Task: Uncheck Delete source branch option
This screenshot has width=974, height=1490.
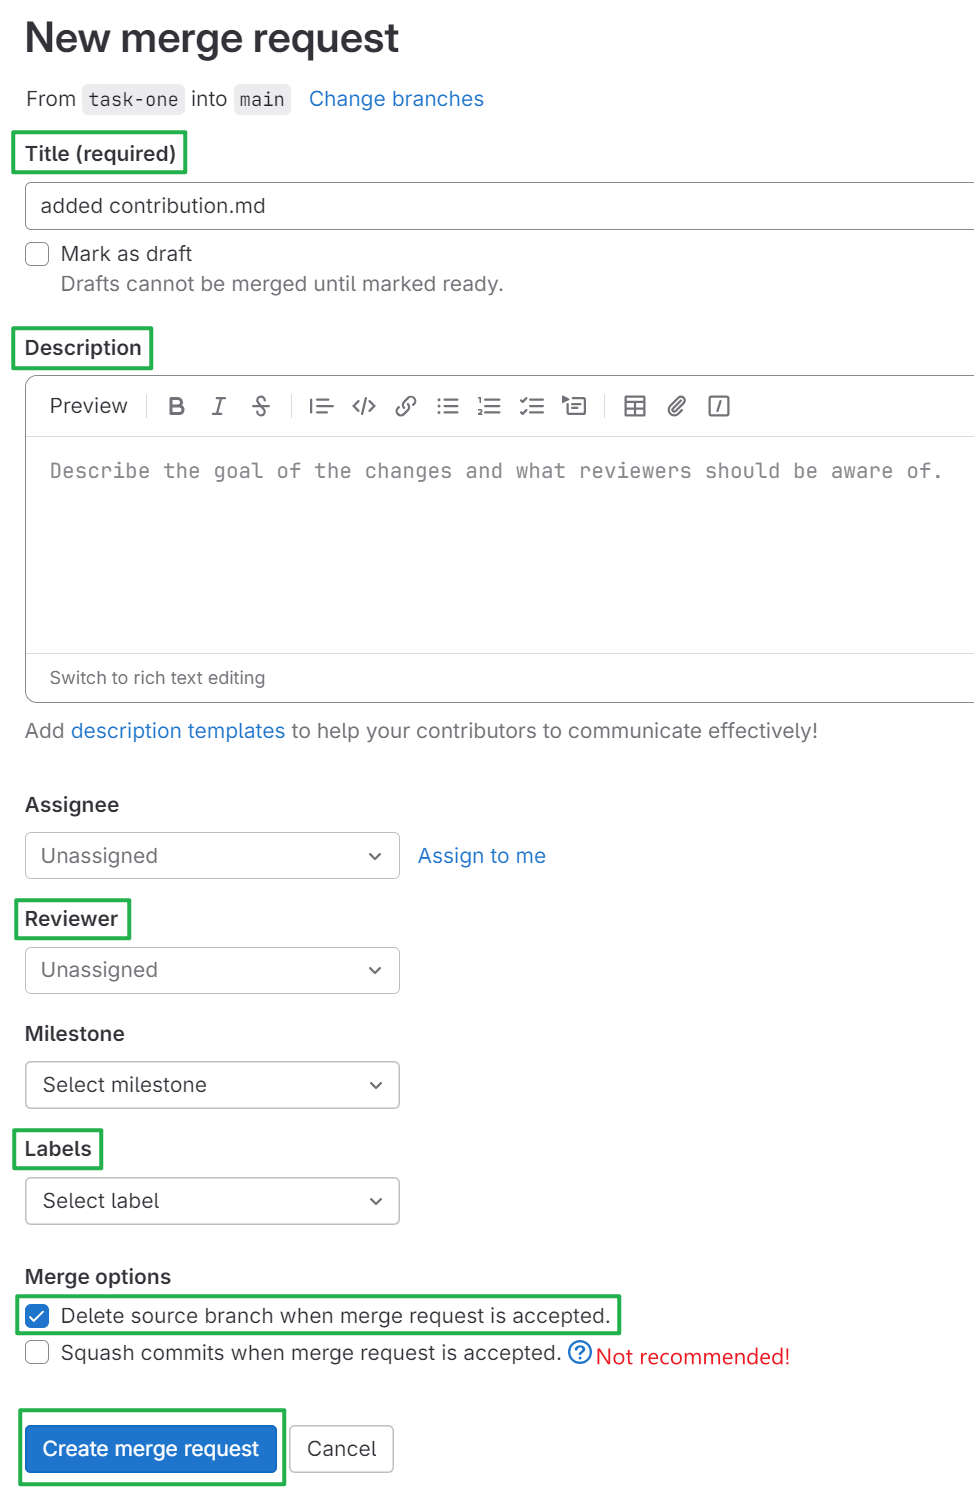Action: coord(38,1316)
